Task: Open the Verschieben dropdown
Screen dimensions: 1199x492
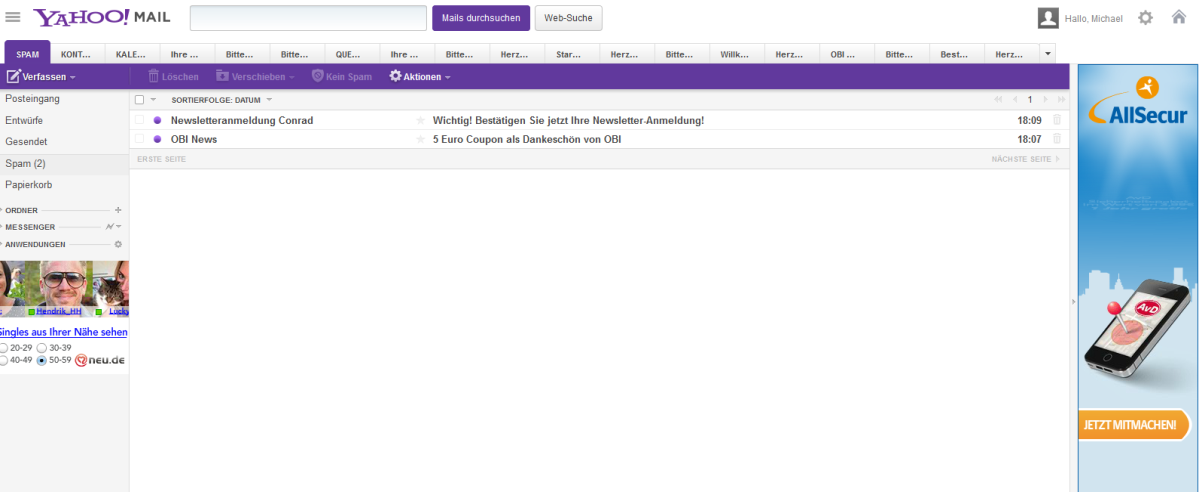Action: coord(256,77)
